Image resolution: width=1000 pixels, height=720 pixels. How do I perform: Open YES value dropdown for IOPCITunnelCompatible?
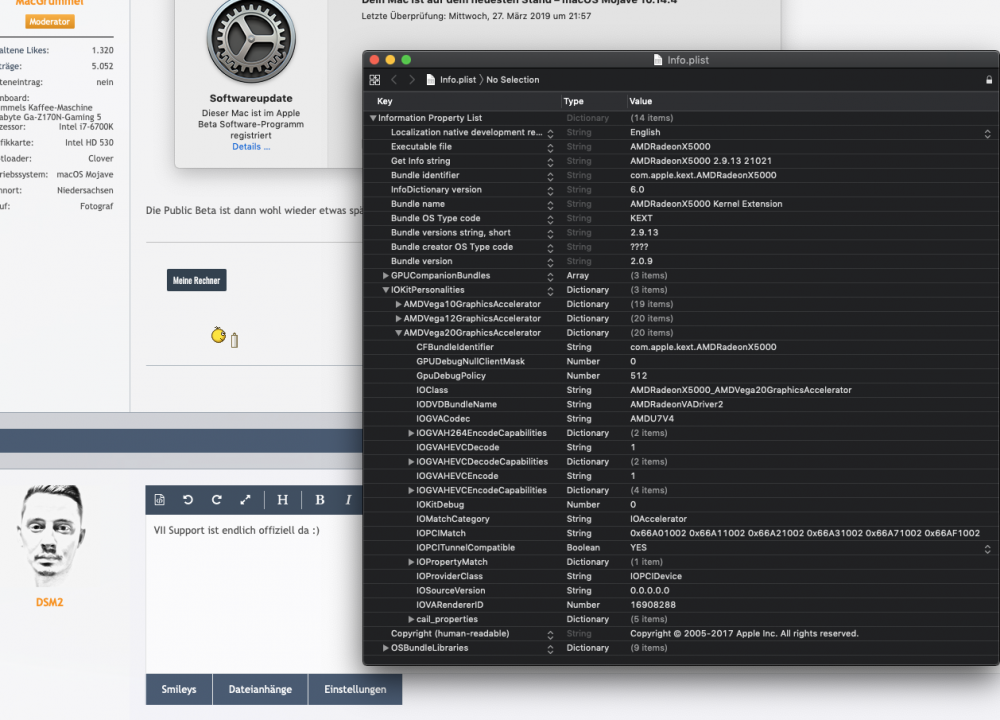point(987,548)
